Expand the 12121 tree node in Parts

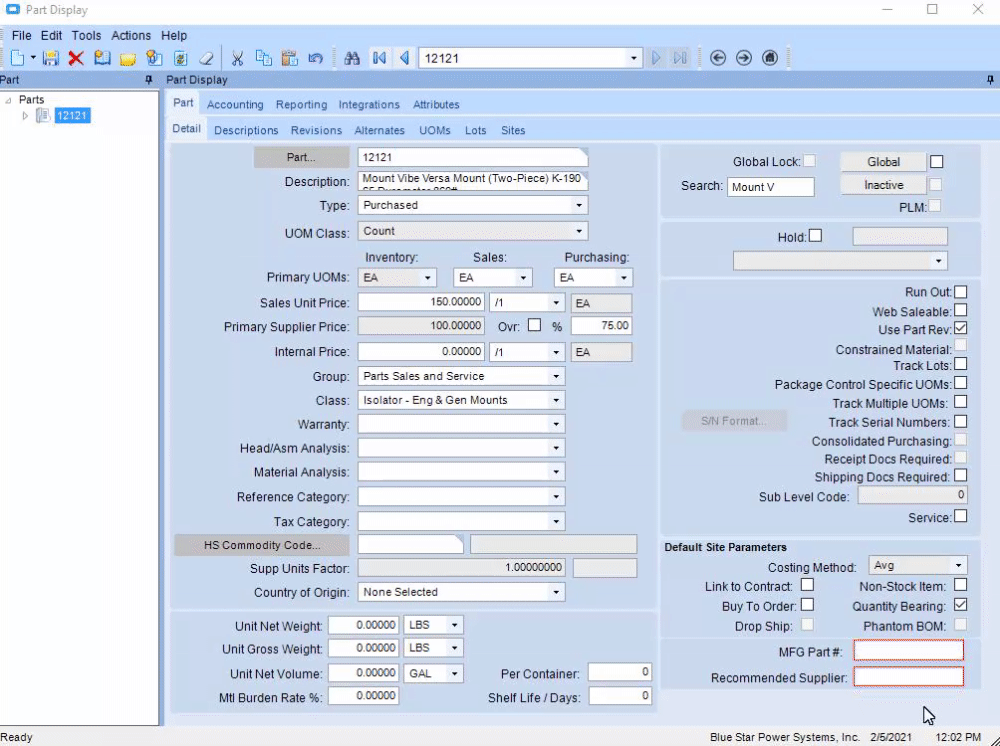pos(26,116)
